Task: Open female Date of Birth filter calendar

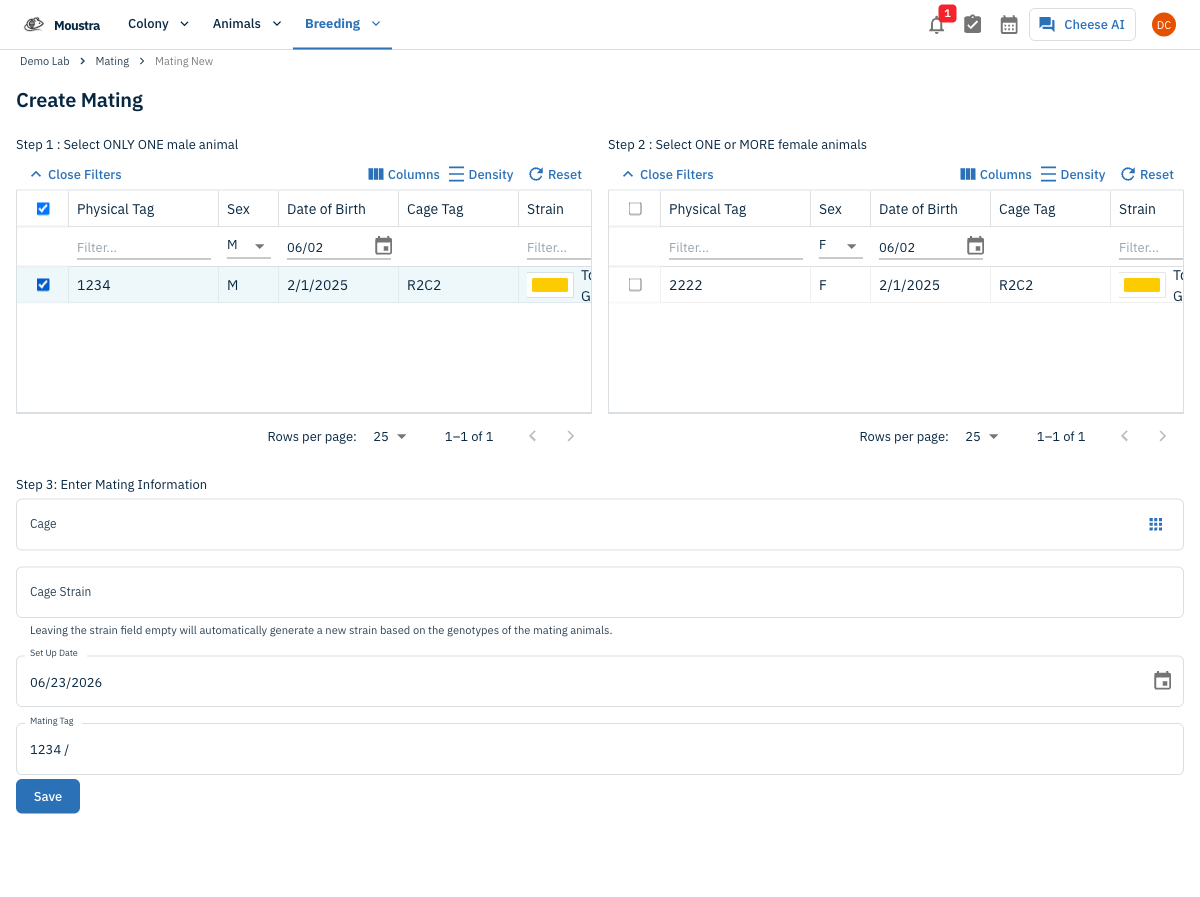Action: click(x=975, y=246)
